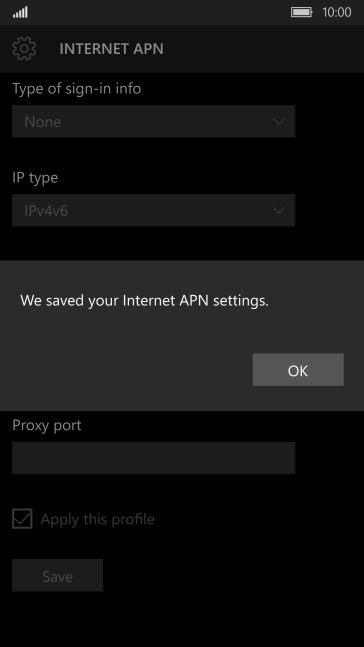Tap the battery icon in status bar
Image resolution: width=364 pixels, height=647 pixels.
(x=301, y=12)
